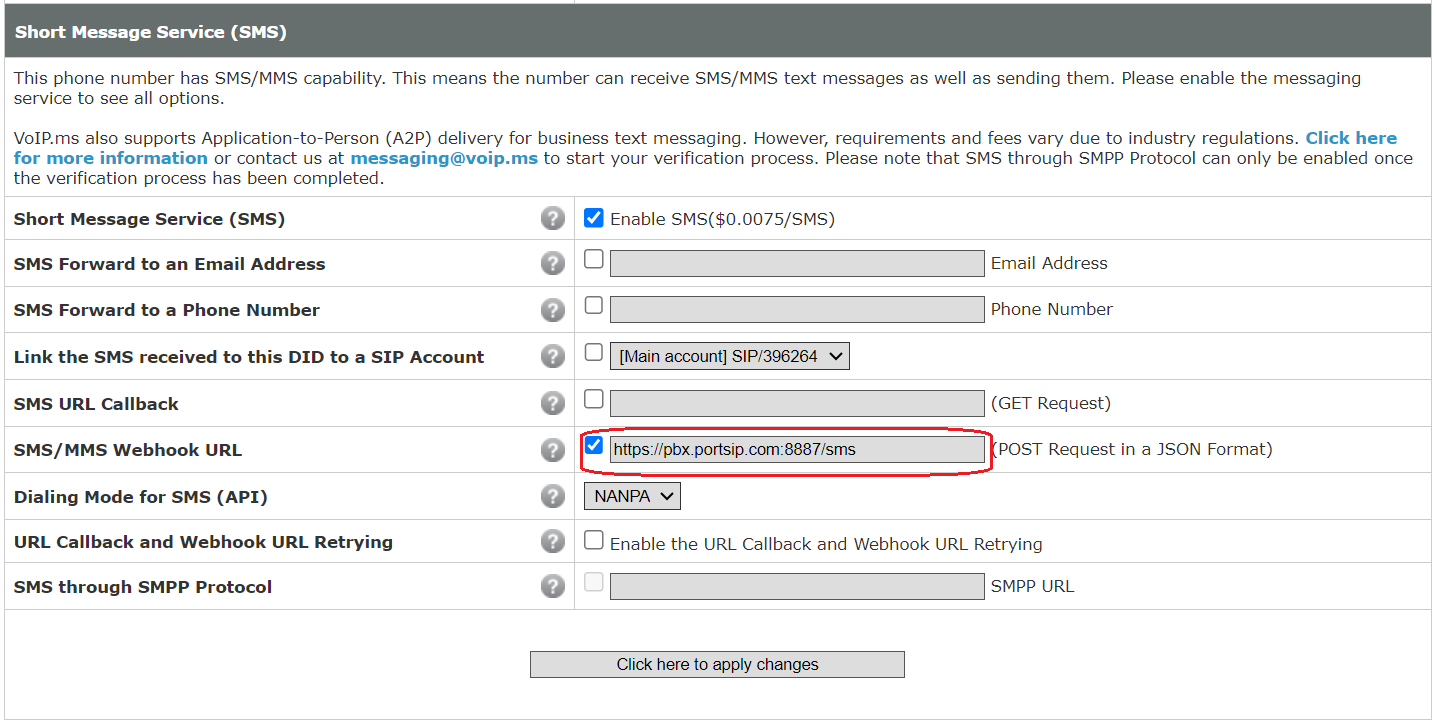Click the webhook URL text field
1437x724 pixels.
click(797, 450)
